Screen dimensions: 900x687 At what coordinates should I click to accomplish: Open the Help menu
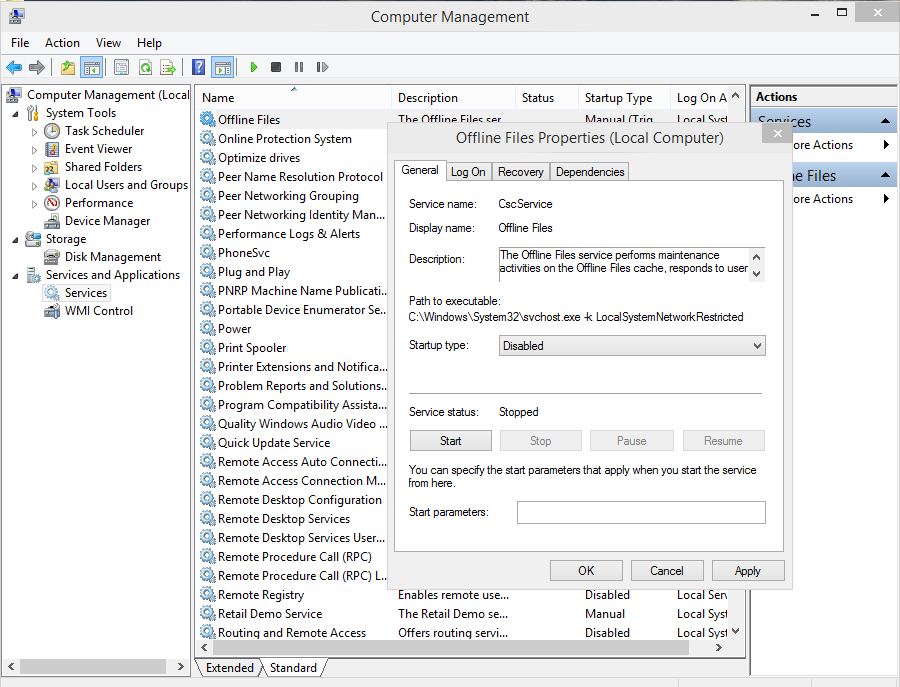point(149,43)
